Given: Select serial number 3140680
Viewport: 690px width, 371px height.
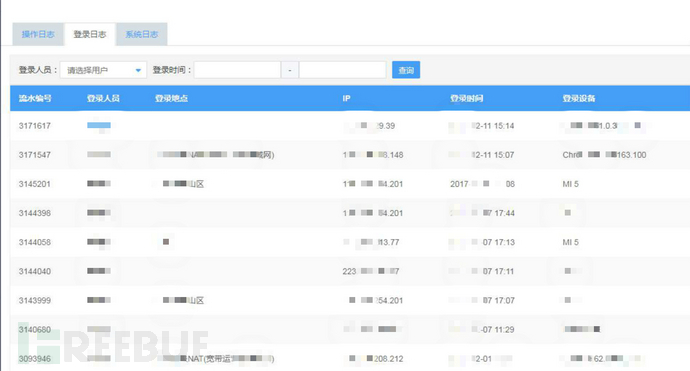Looking at the screenshot, I should coord(35,329).
